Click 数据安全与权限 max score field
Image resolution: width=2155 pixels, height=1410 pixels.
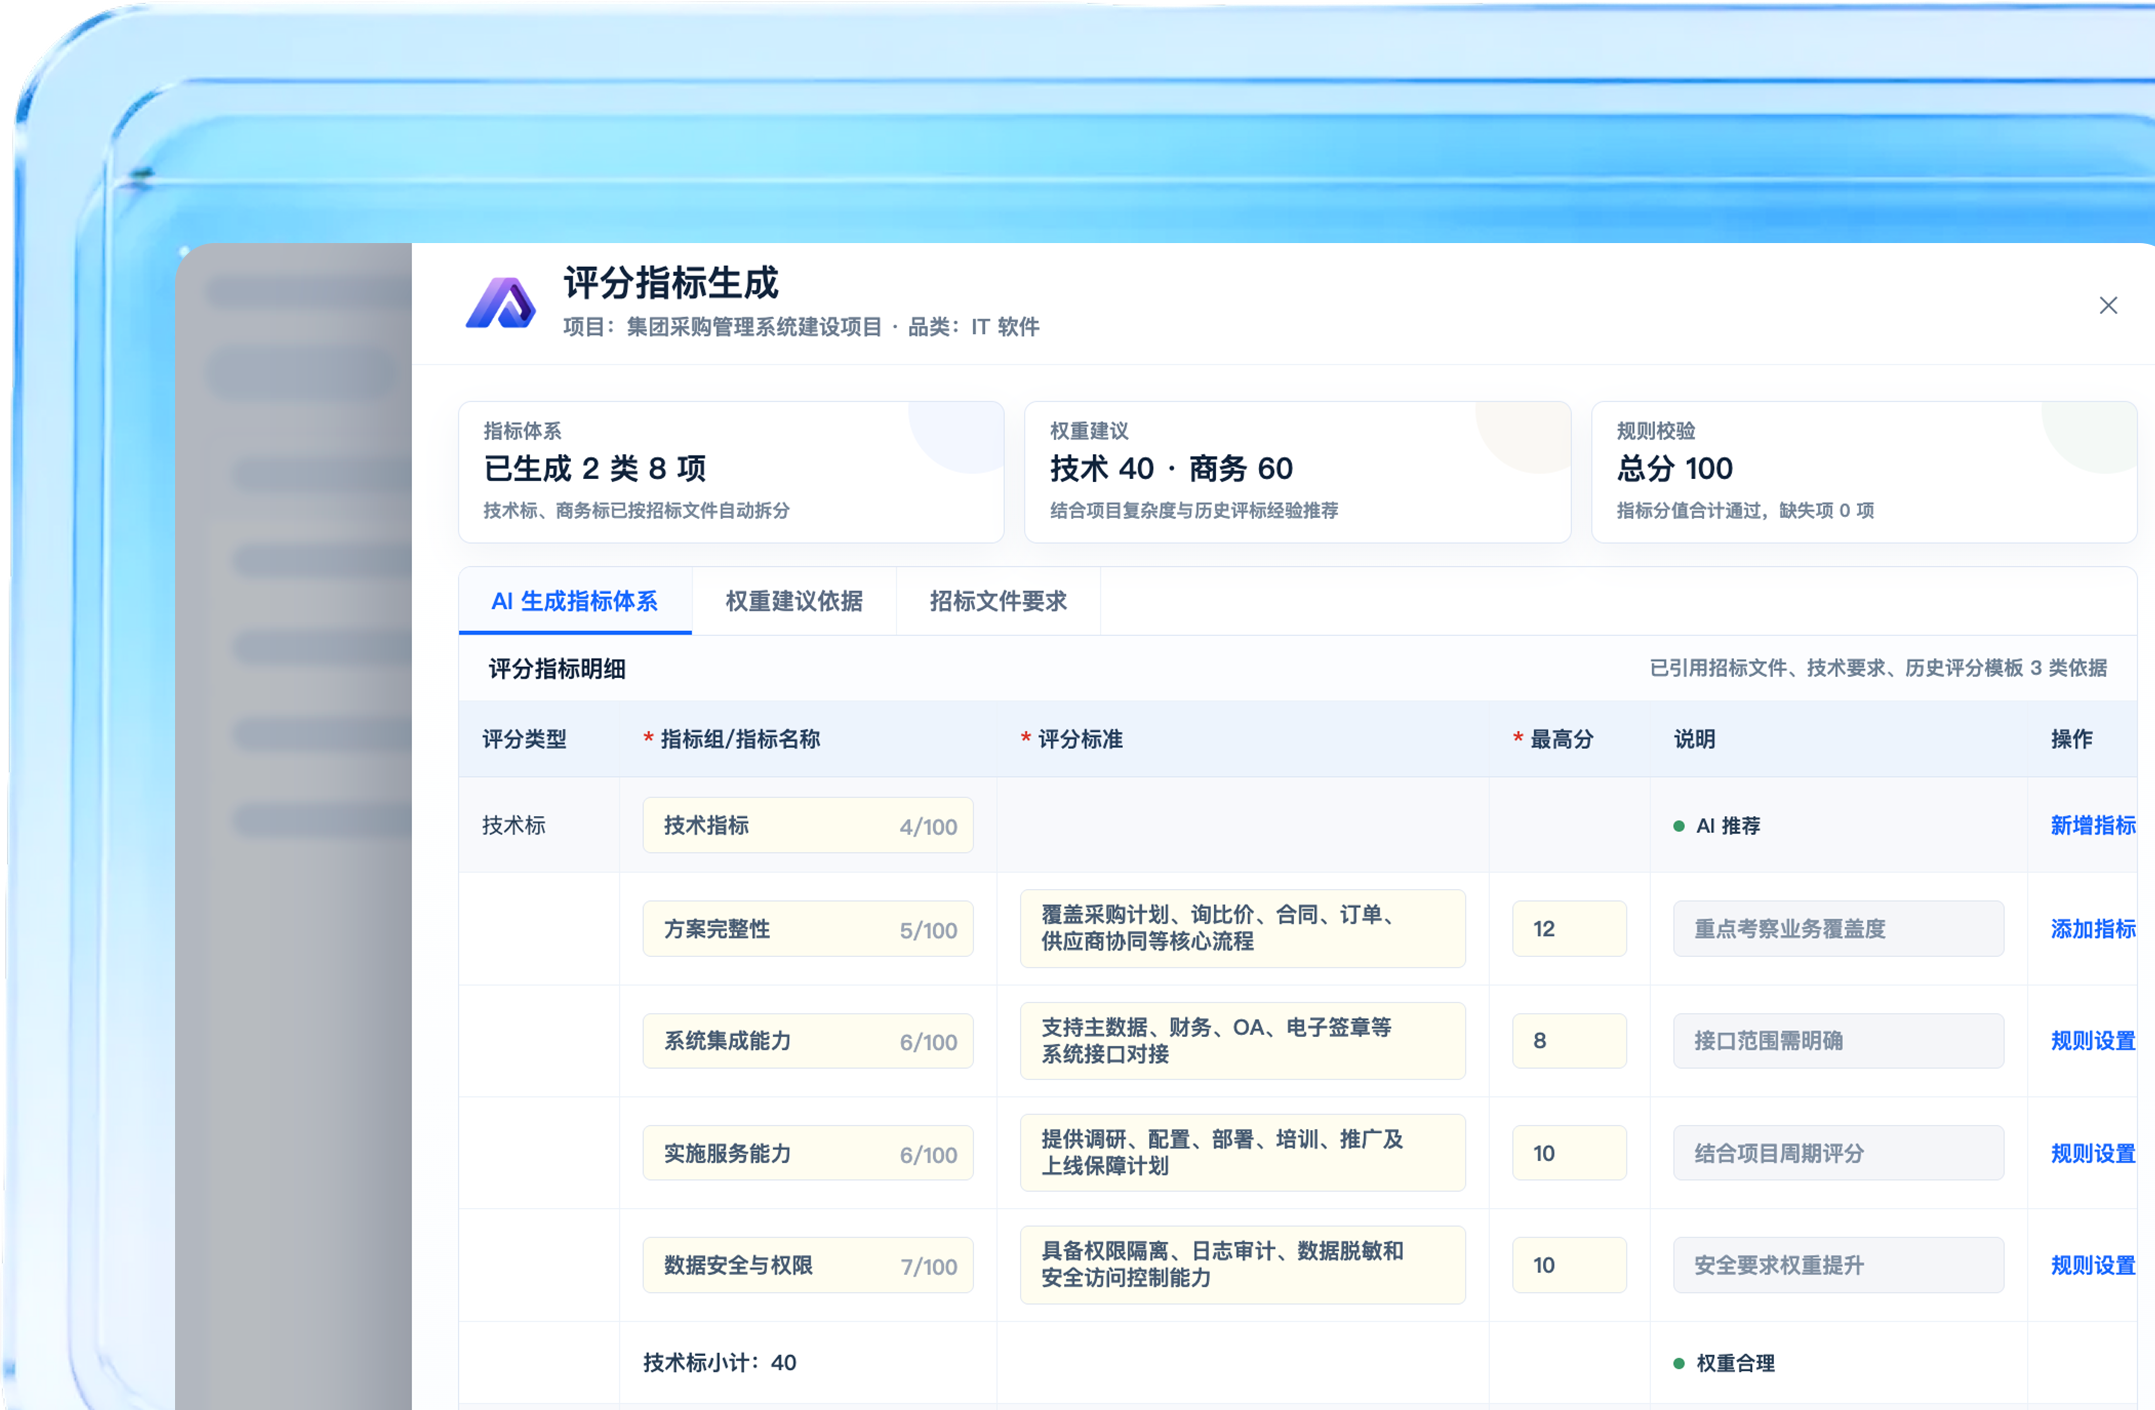1569,1265
